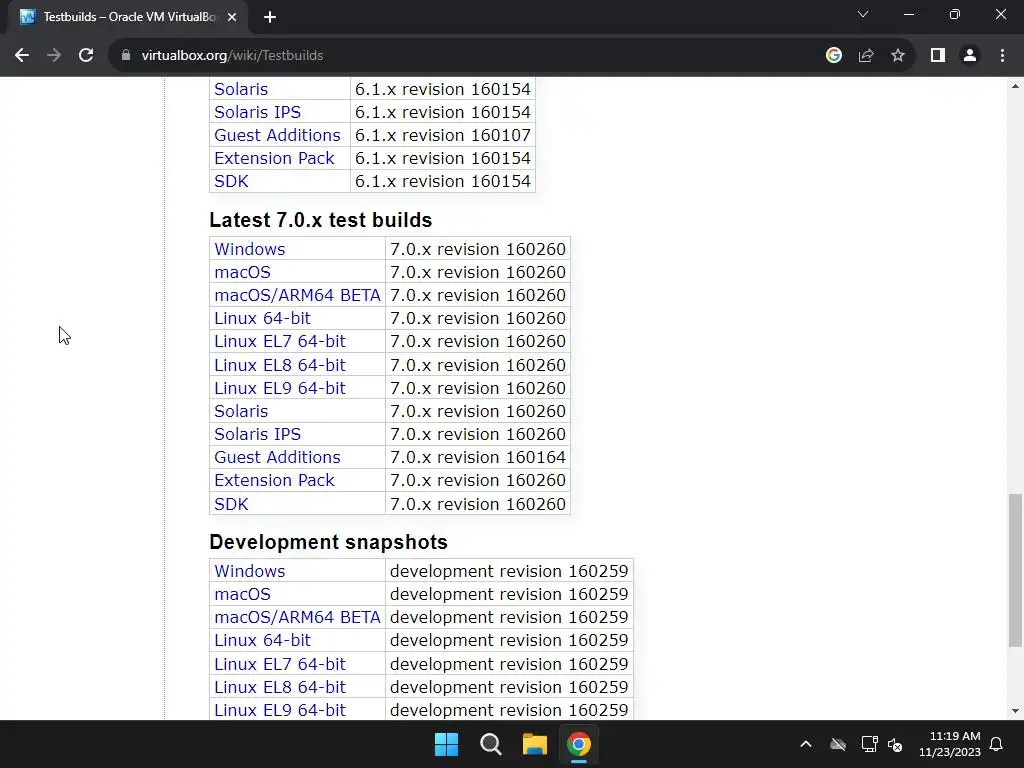Open the Chrome side panel
Image resolution: width=1024 pixels, height=768 pixels.
point(938,56)
